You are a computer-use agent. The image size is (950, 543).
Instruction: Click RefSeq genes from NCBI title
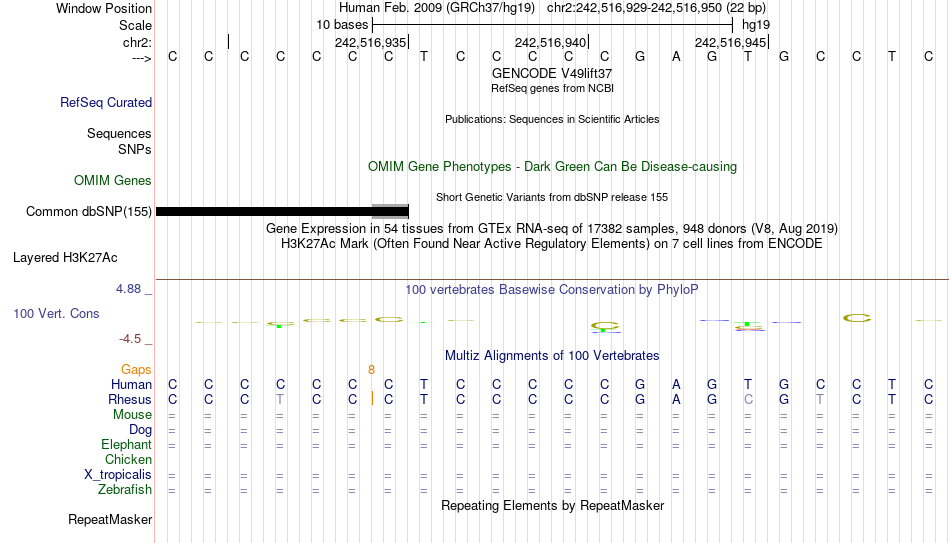552,88
